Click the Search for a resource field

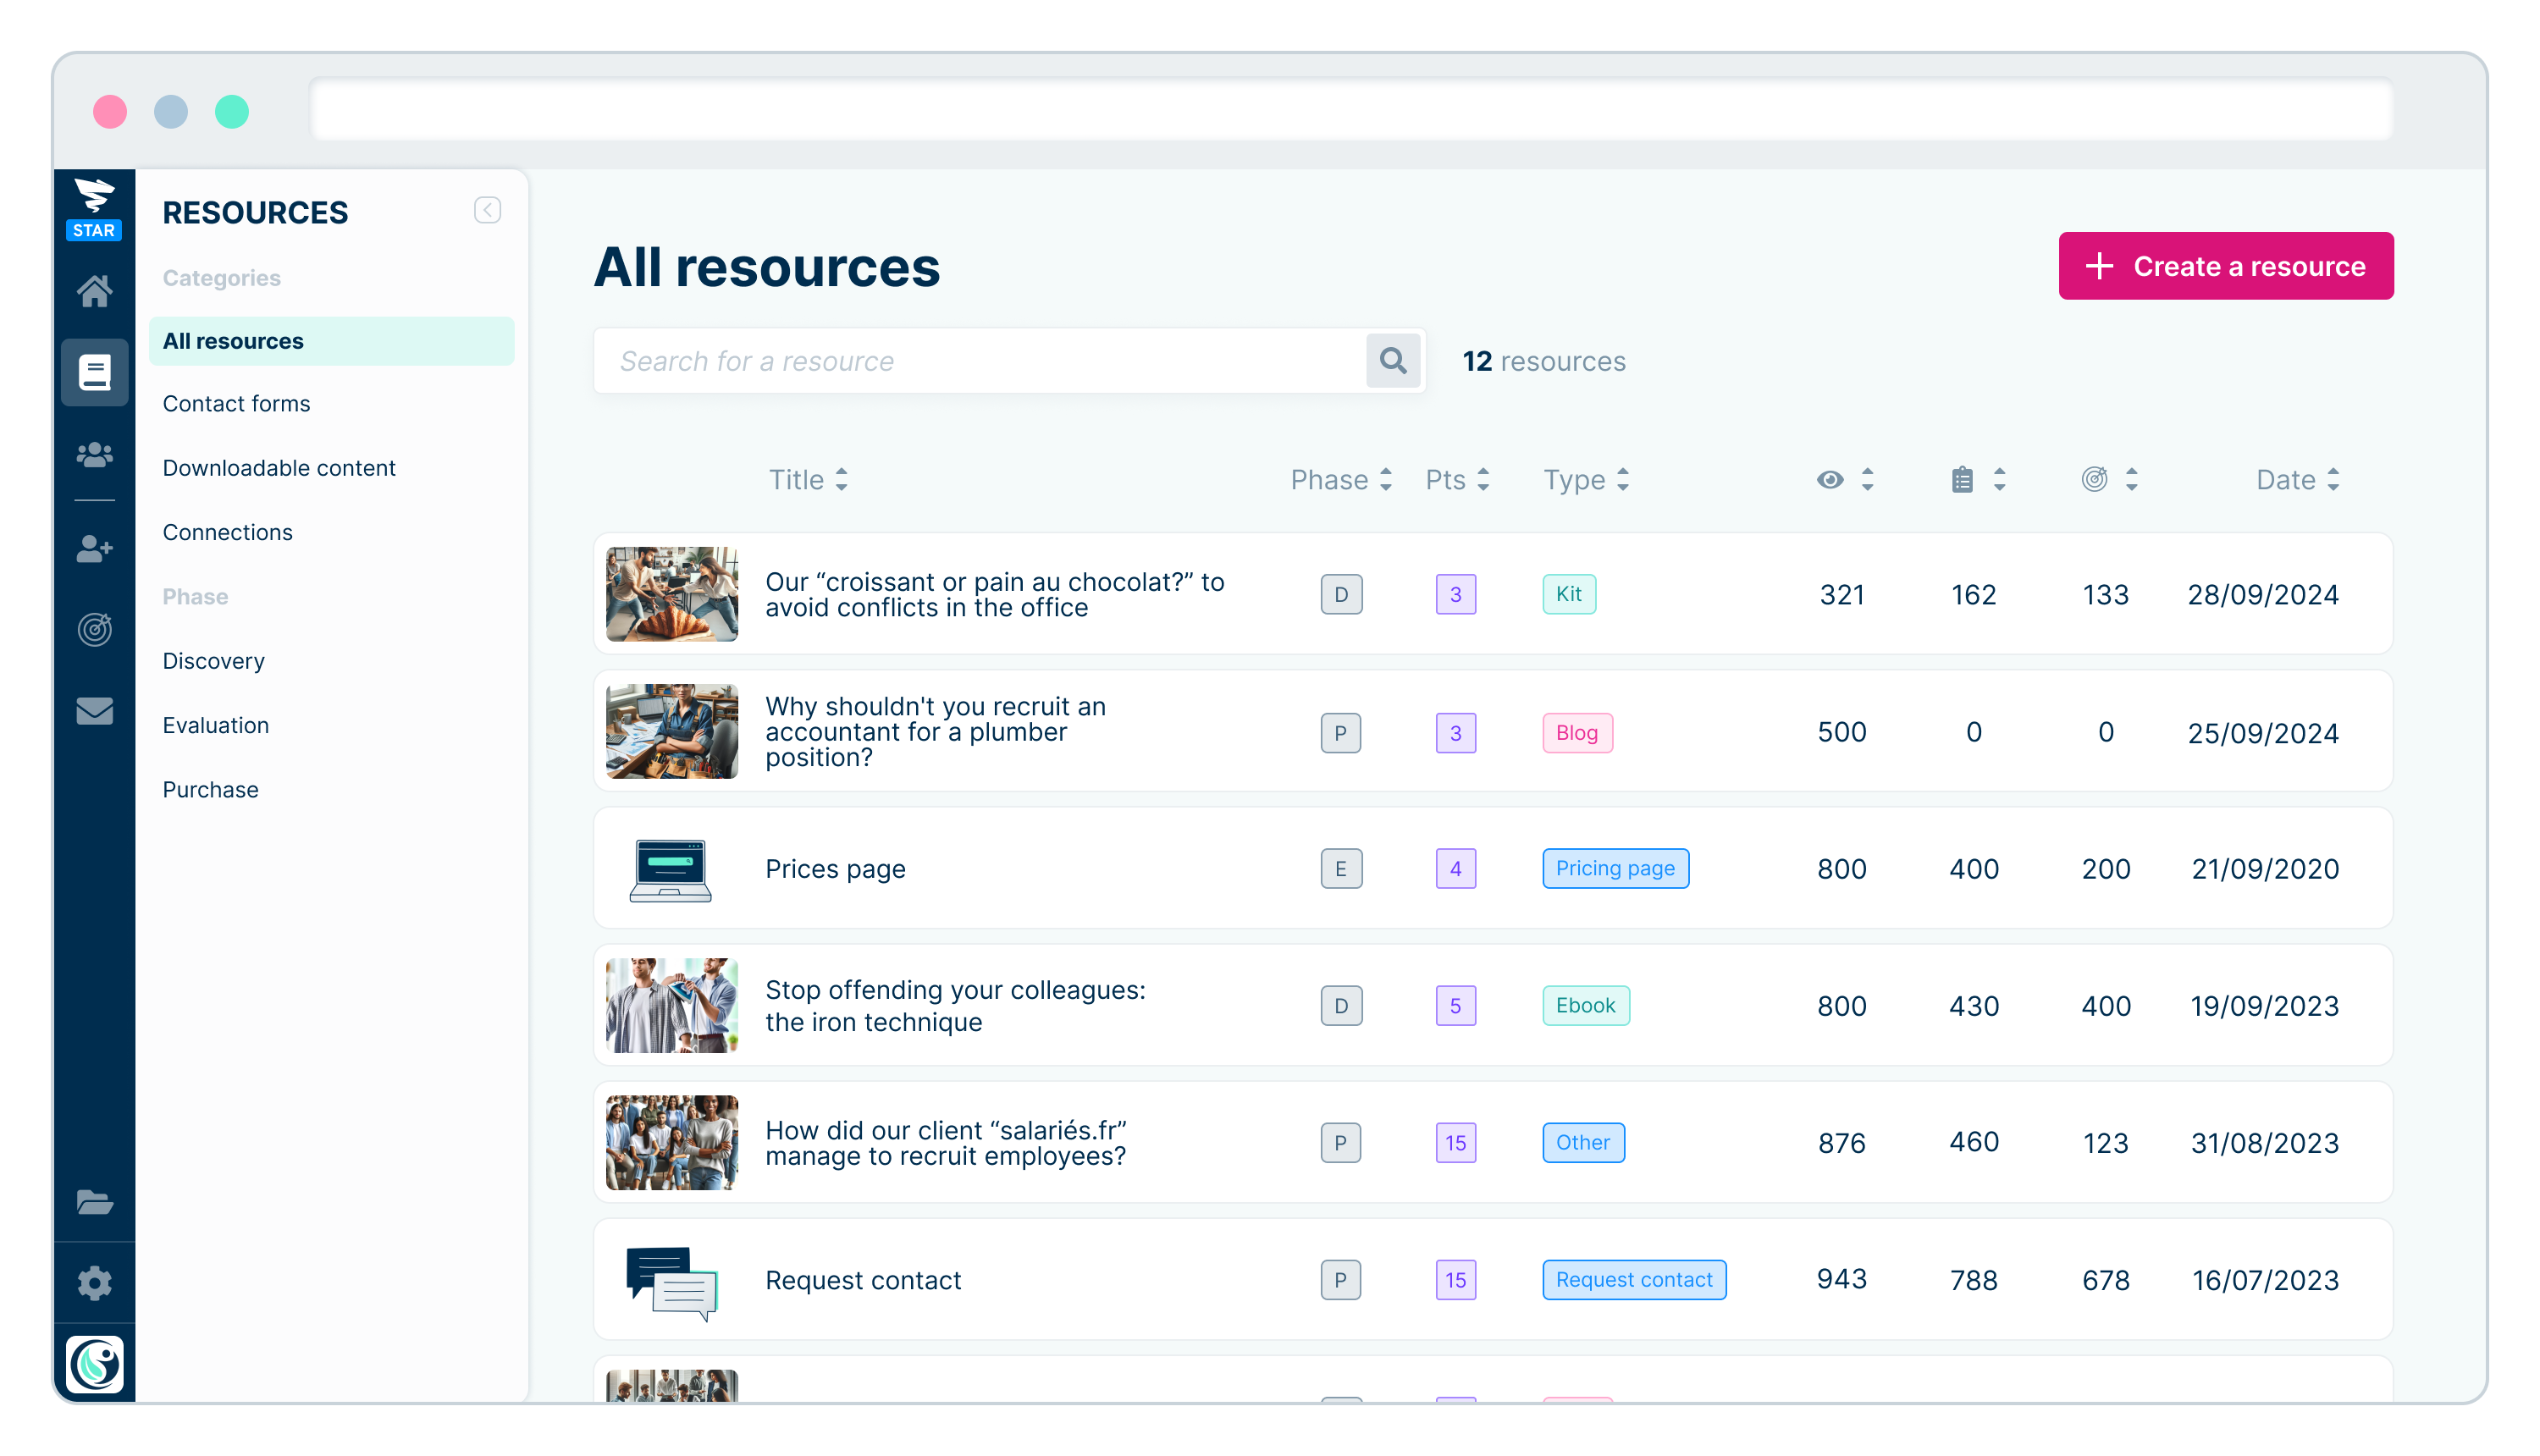coord(980,361)
